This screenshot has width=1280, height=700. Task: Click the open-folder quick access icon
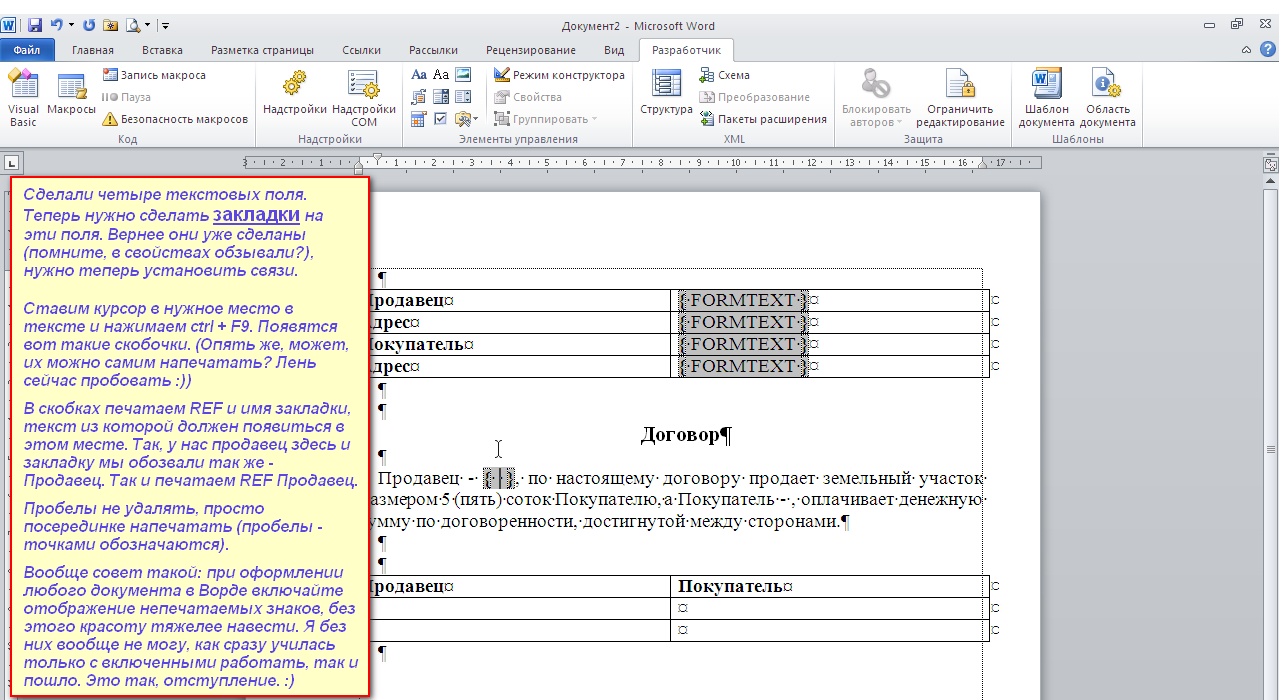click(x=110, y=25)
